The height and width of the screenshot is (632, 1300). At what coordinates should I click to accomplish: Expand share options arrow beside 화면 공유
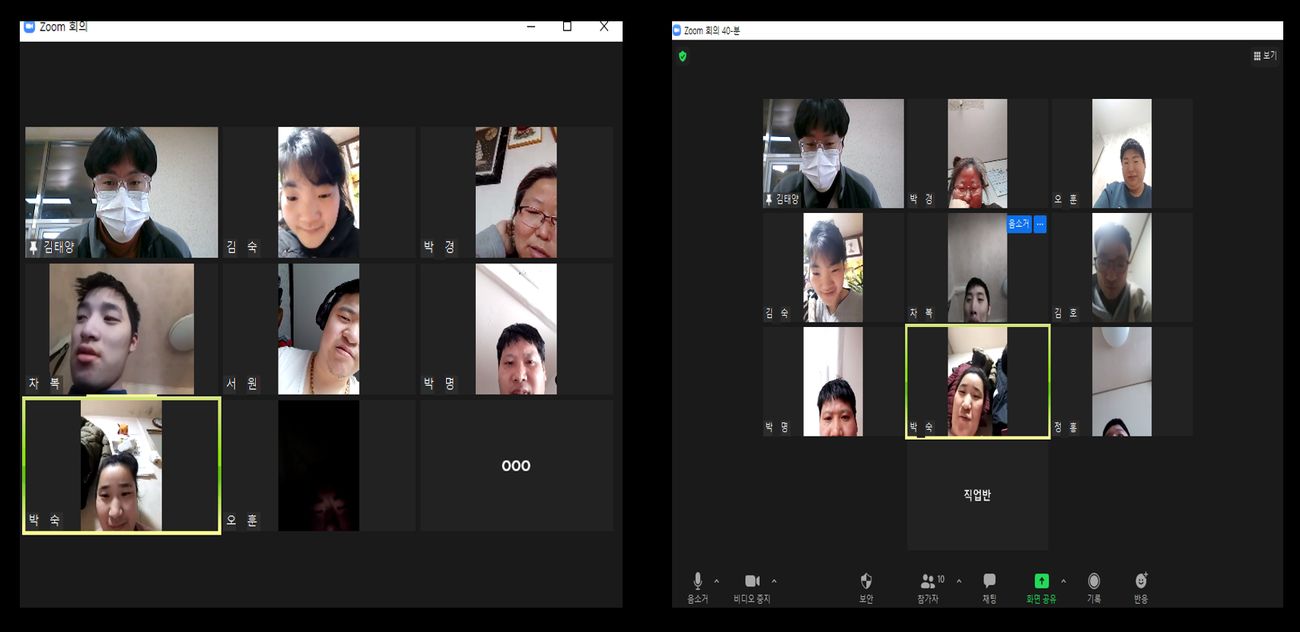tap(1063, 581)
